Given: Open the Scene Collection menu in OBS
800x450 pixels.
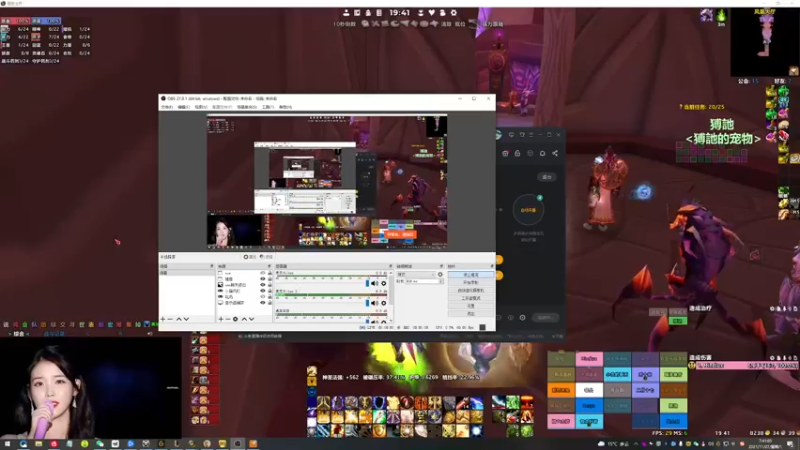Looking at the screenshot, I should pos(247,107).
